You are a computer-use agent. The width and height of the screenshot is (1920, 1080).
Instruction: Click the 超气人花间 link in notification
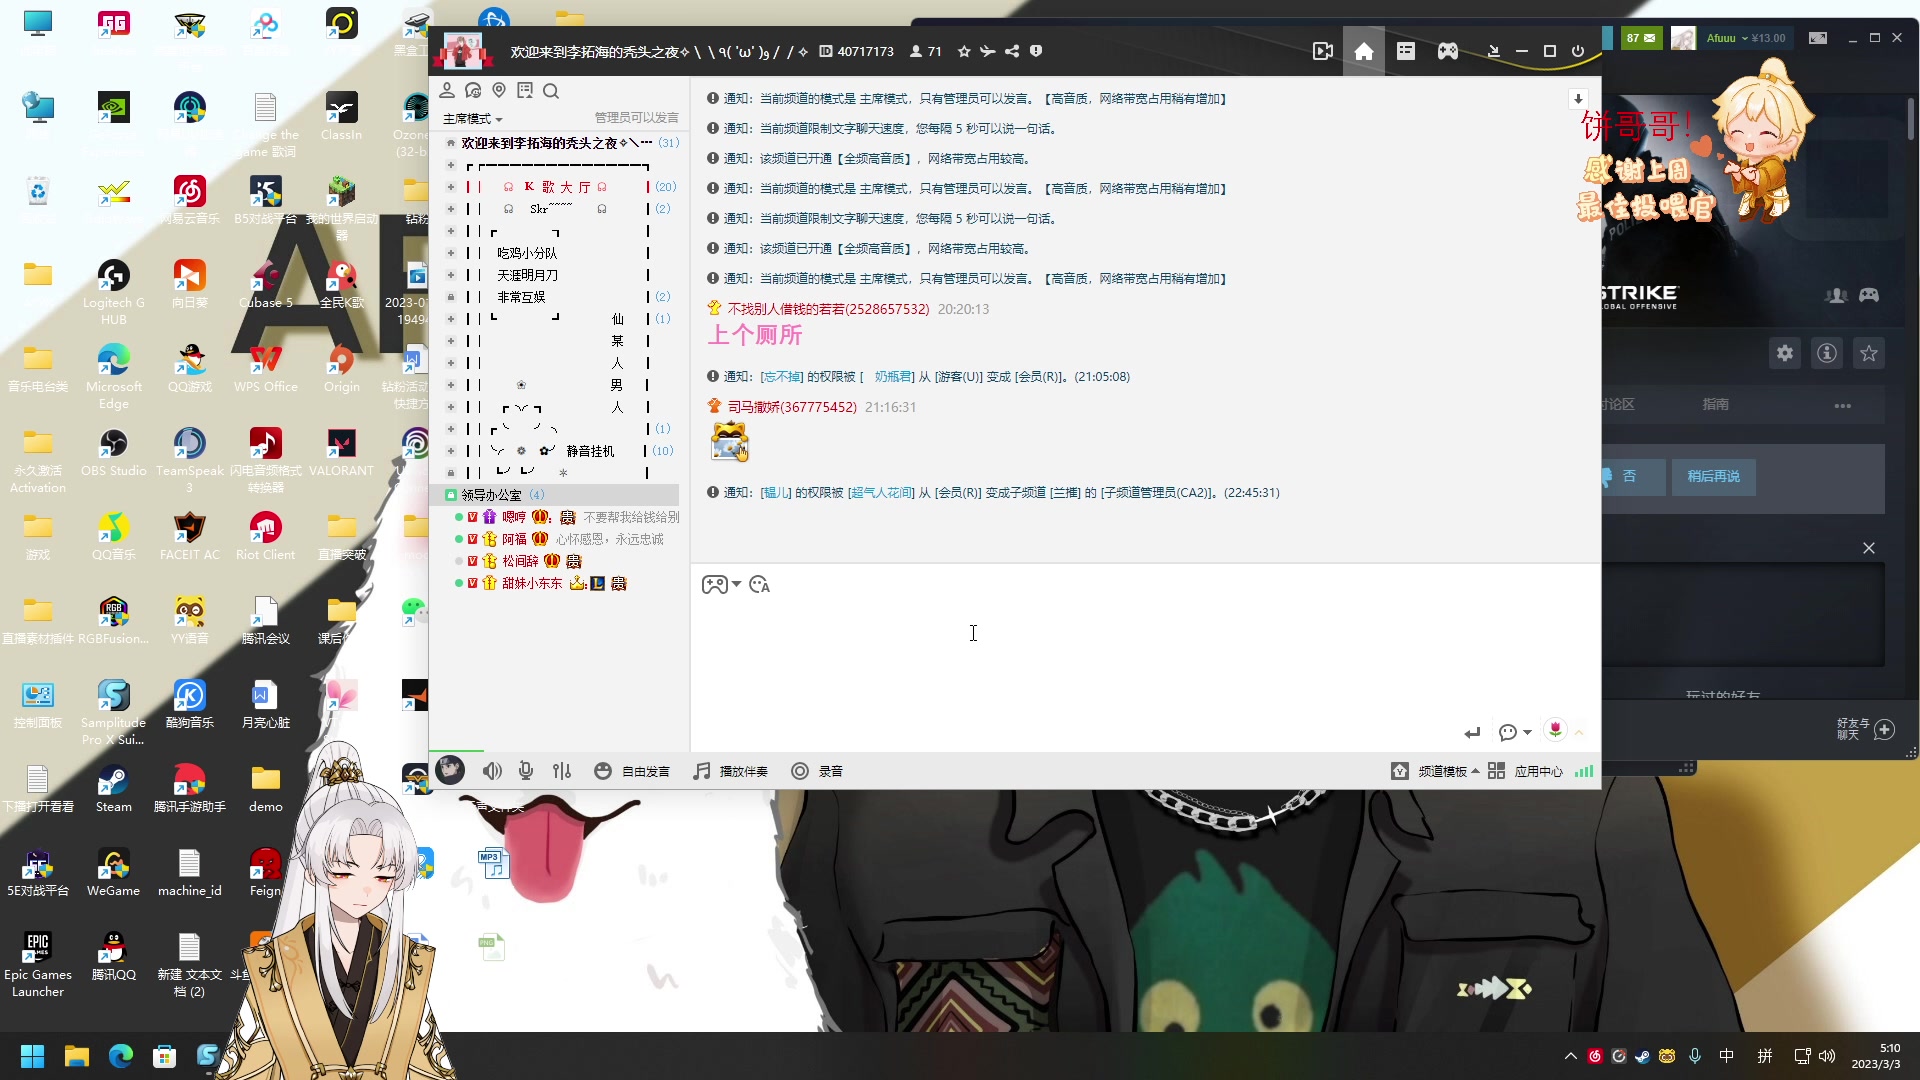pos(883,493)
